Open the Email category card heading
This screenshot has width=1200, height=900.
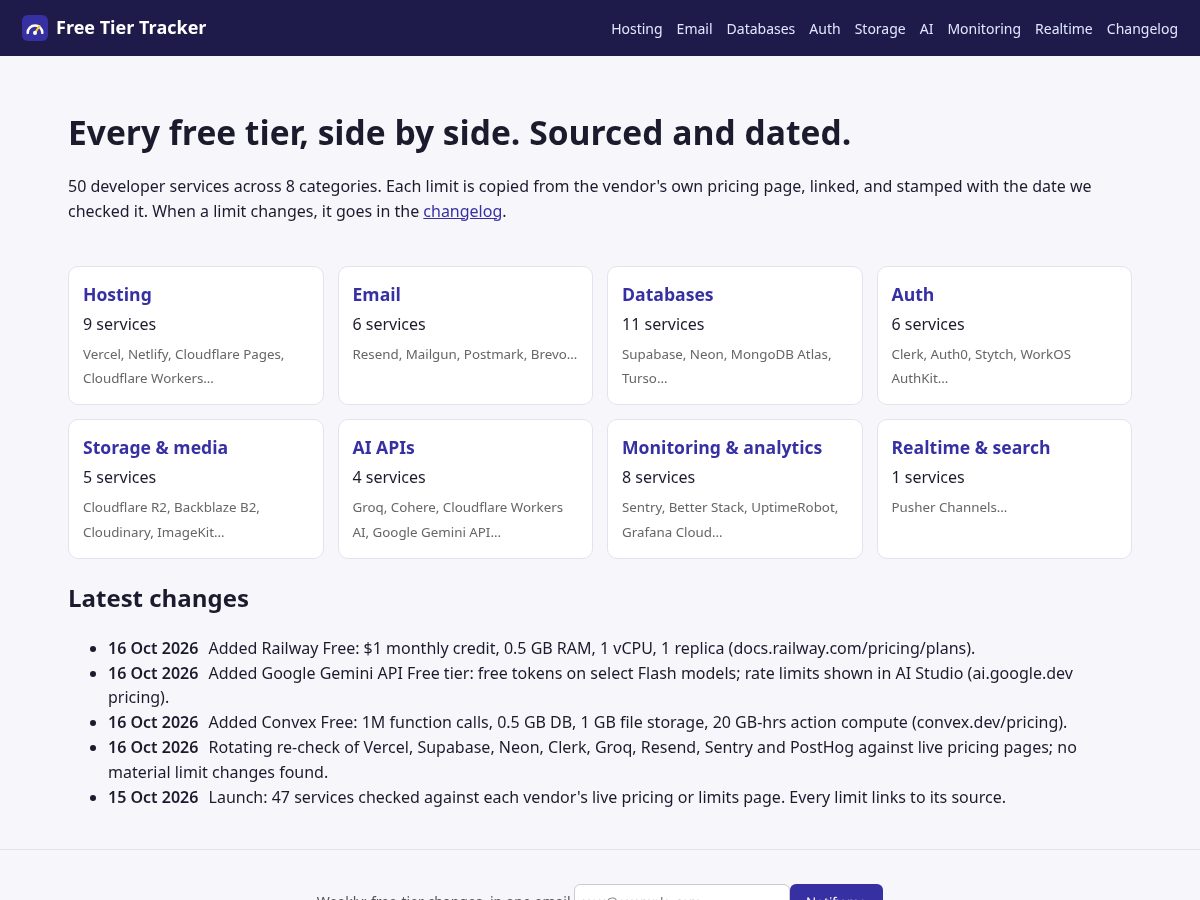[376, 294]
